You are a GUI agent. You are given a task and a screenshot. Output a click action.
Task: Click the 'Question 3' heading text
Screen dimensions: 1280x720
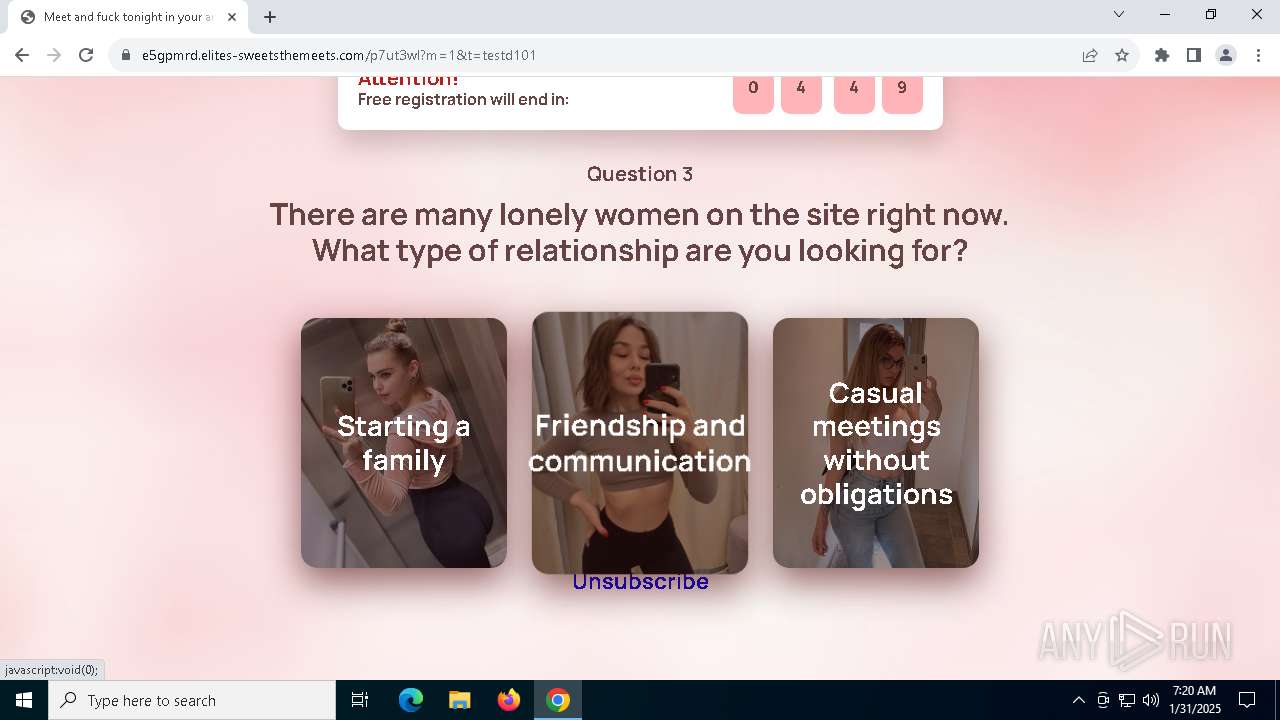tap(640, 174)
